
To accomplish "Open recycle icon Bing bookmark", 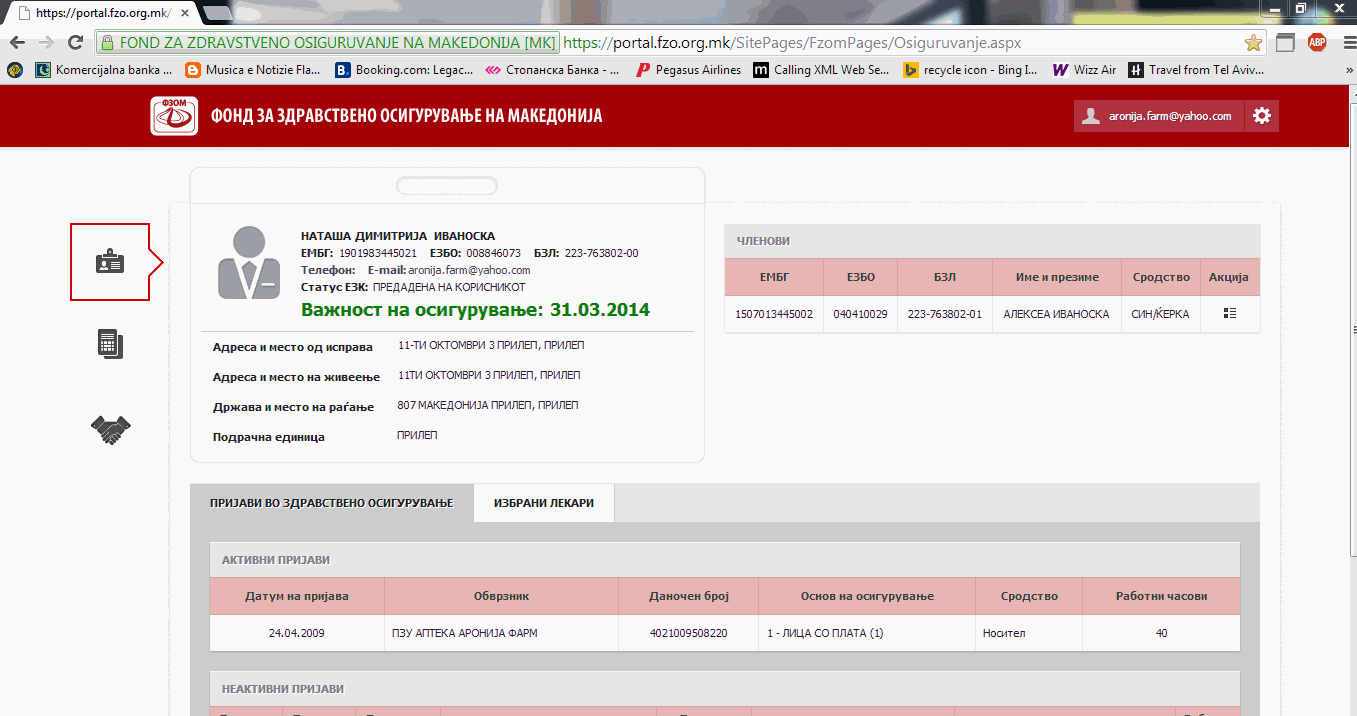I will (x=971, y=70).
